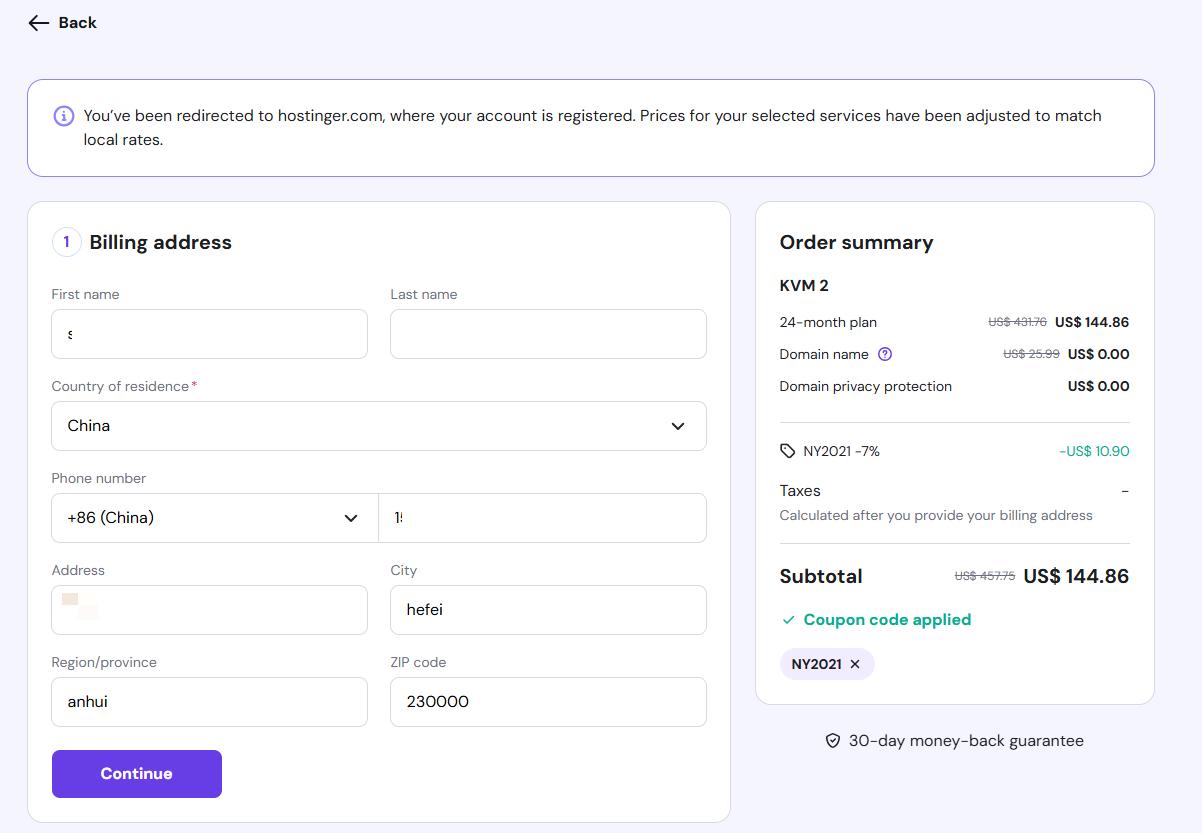Edit the City field containing hefei
This screenshot has width=1202, height=833.
click(x=548, y=610)
